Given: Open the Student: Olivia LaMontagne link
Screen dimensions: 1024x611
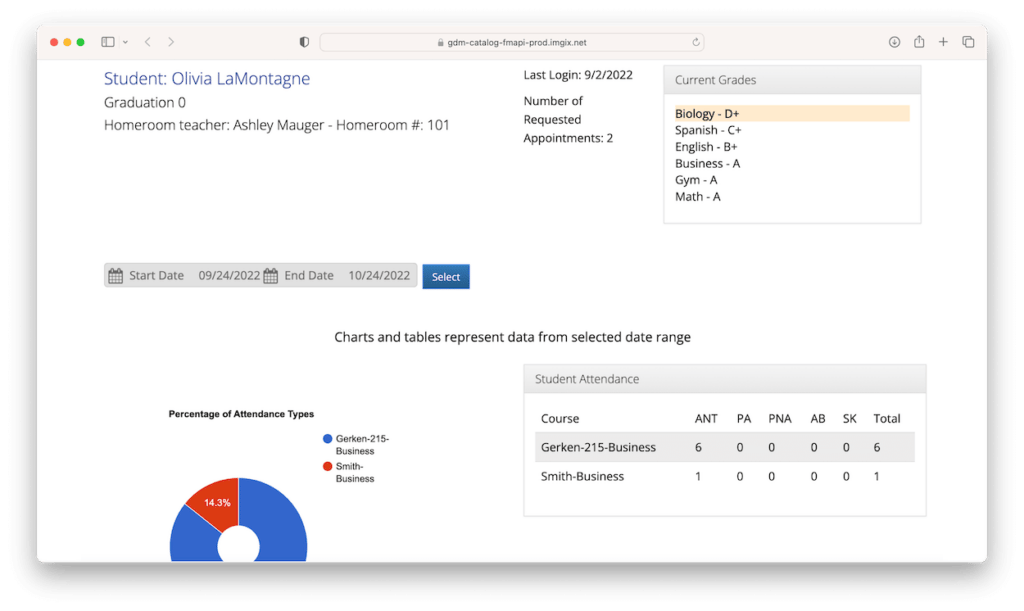Looking at the screenshot, I should pyautogui.click(x=207, y=78).
